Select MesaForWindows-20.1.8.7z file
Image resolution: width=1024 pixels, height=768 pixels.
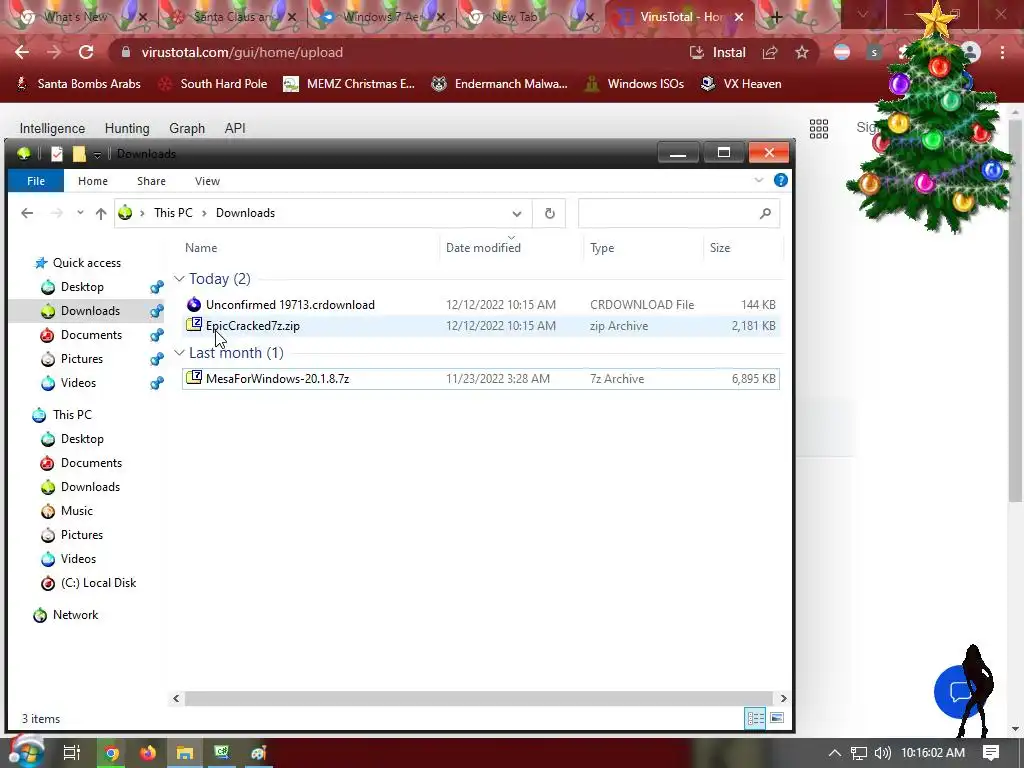point(481,379)
